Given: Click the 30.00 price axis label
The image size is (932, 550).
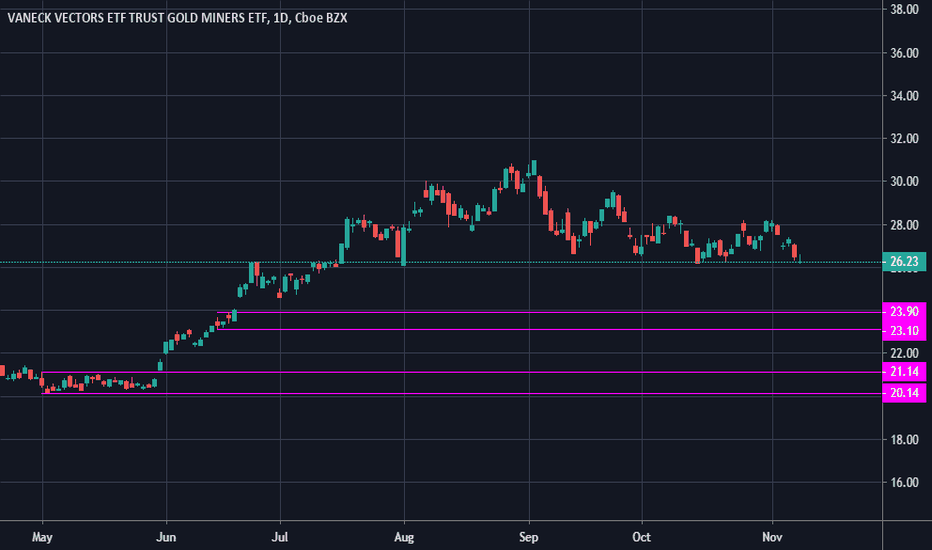Looking at the screenshot, I should (x=904, y=181).
